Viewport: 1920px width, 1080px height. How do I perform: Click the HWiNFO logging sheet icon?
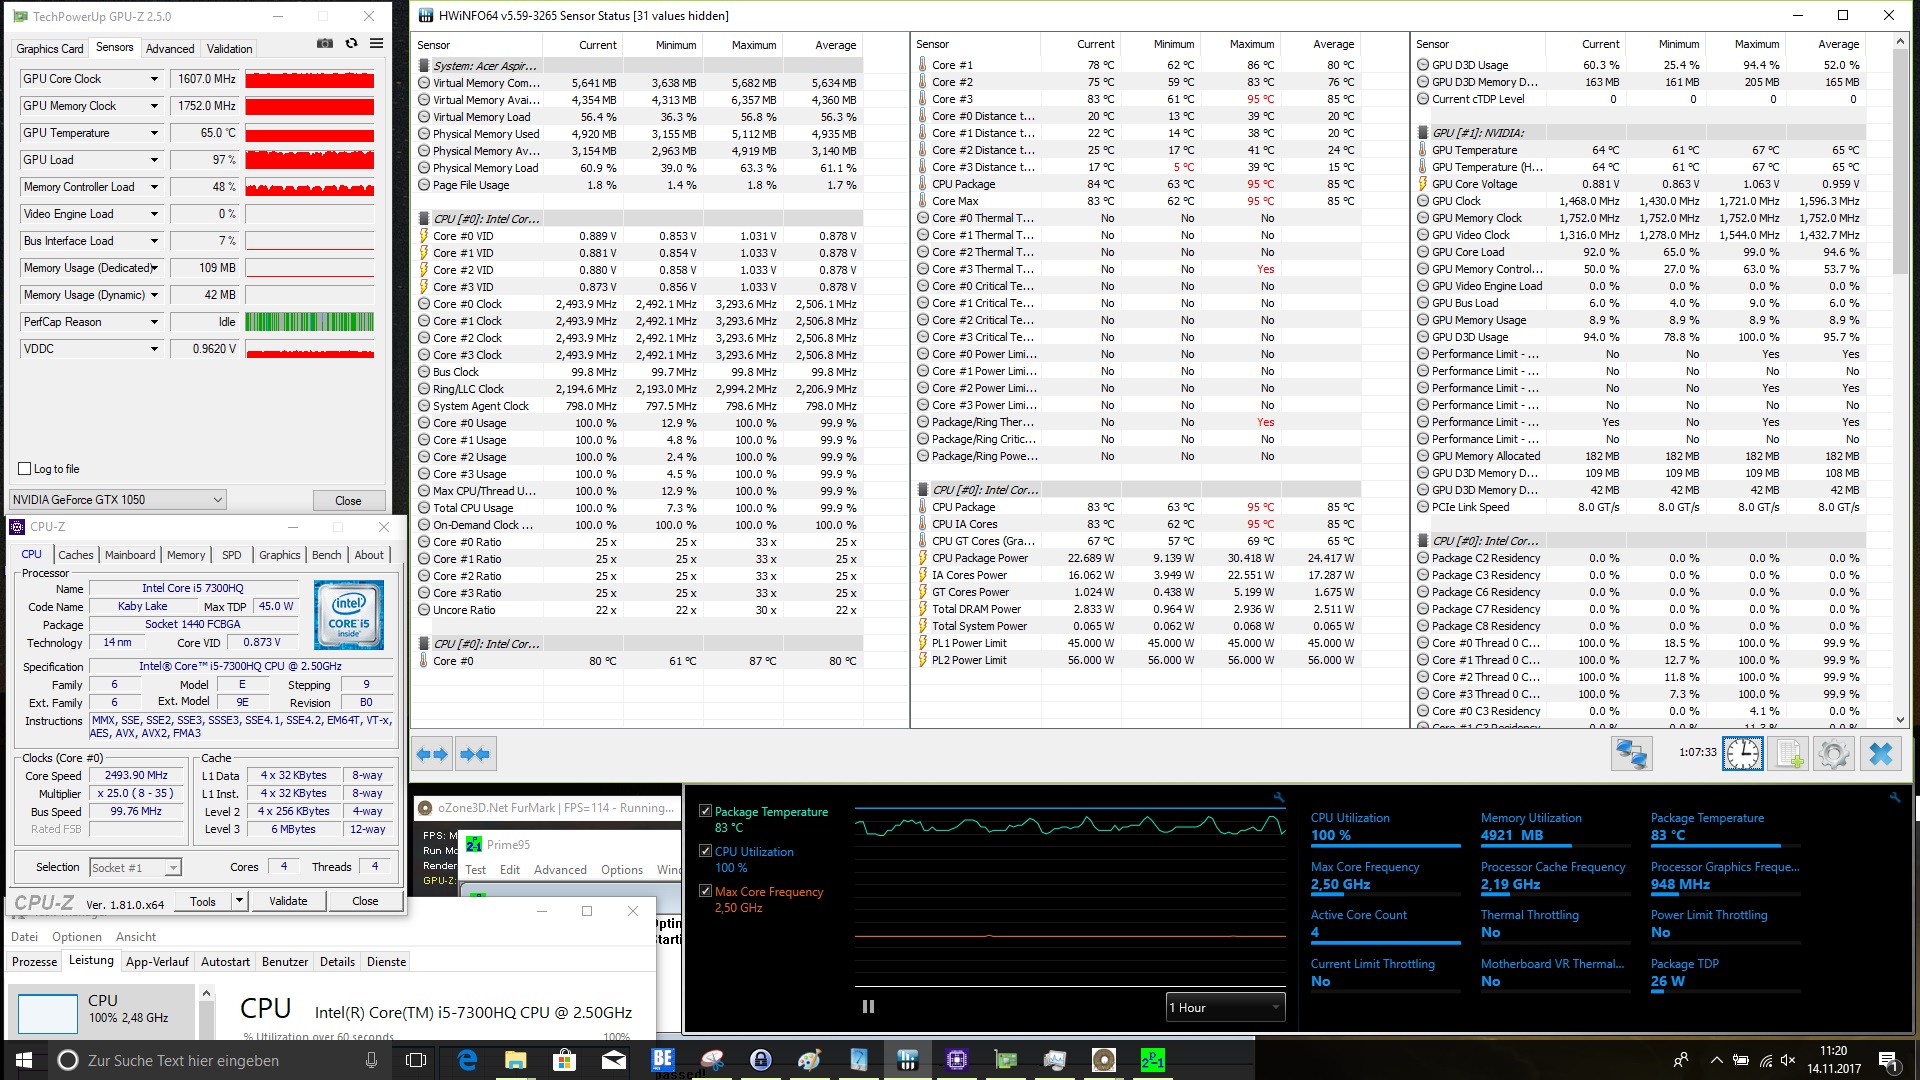click(x=1788, y=754)
